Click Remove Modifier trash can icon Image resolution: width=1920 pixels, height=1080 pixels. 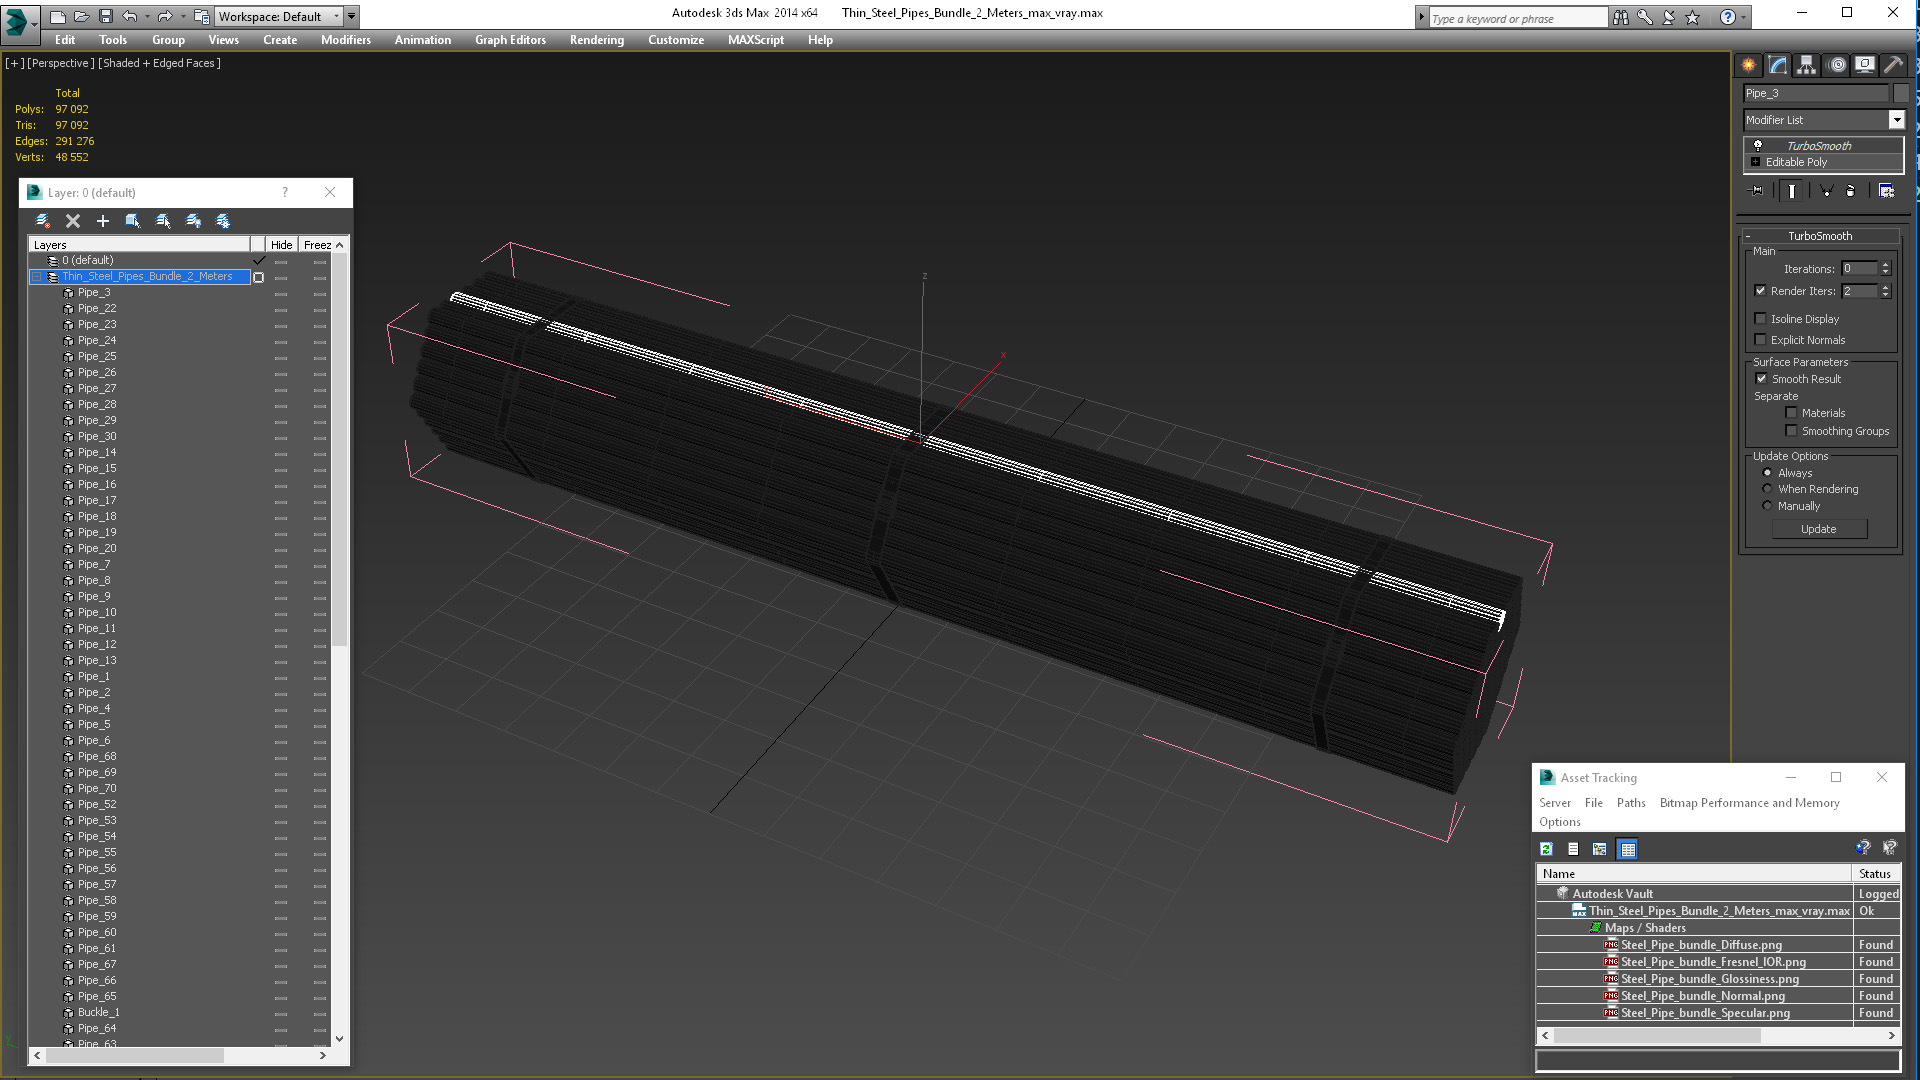pyautogui.click(x=1851, y=191)
